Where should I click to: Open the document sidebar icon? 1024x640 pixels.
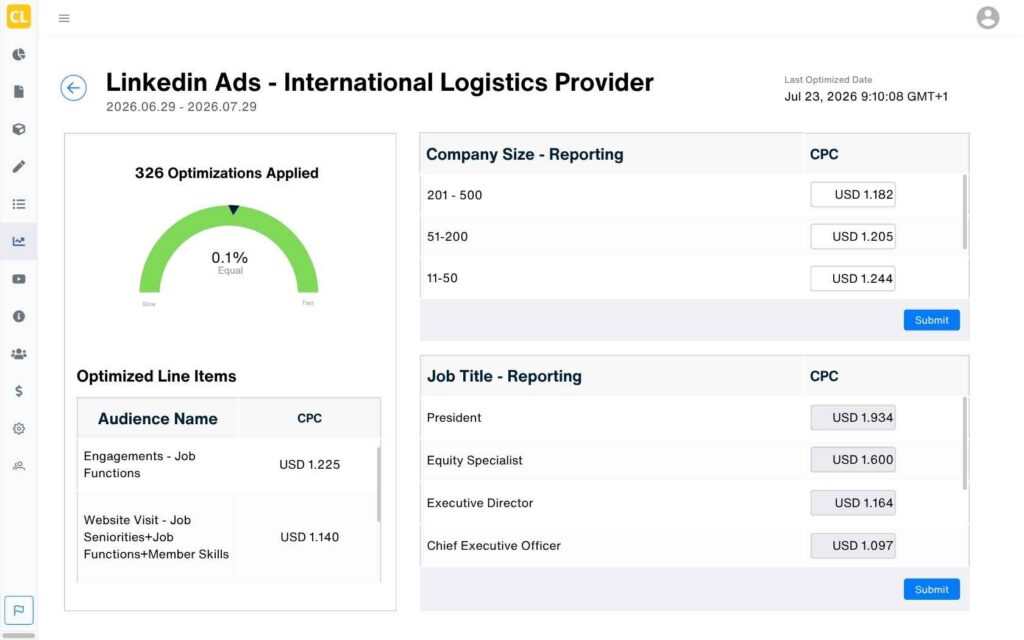19,91
